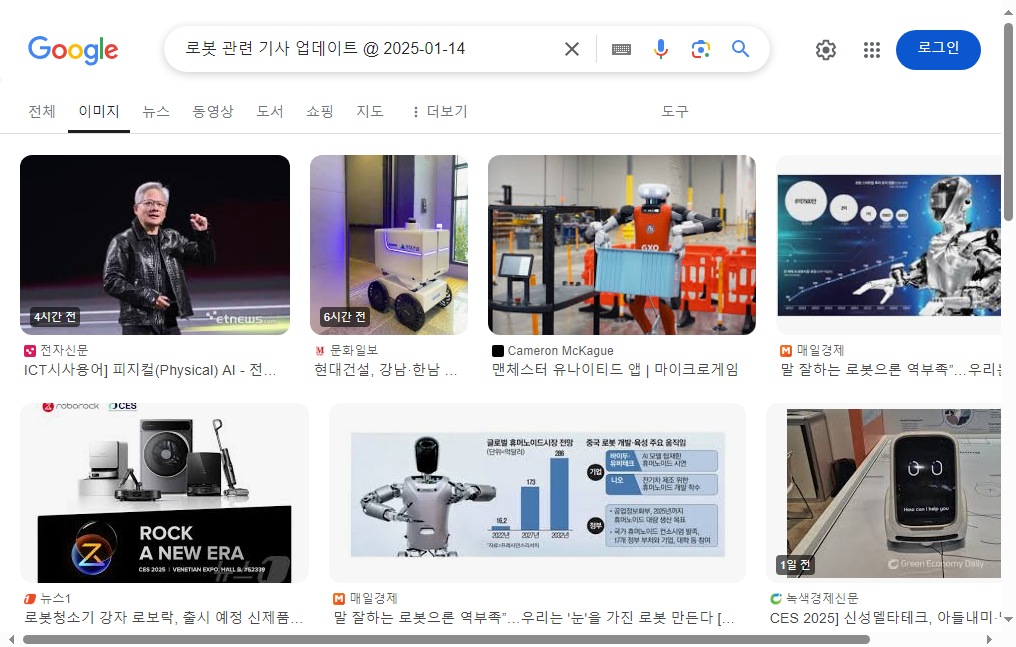This screenshot has width=1016, height=647.
Task: Start voice search with the microphone
Action: pyautogui.click(x=660, y=49)
